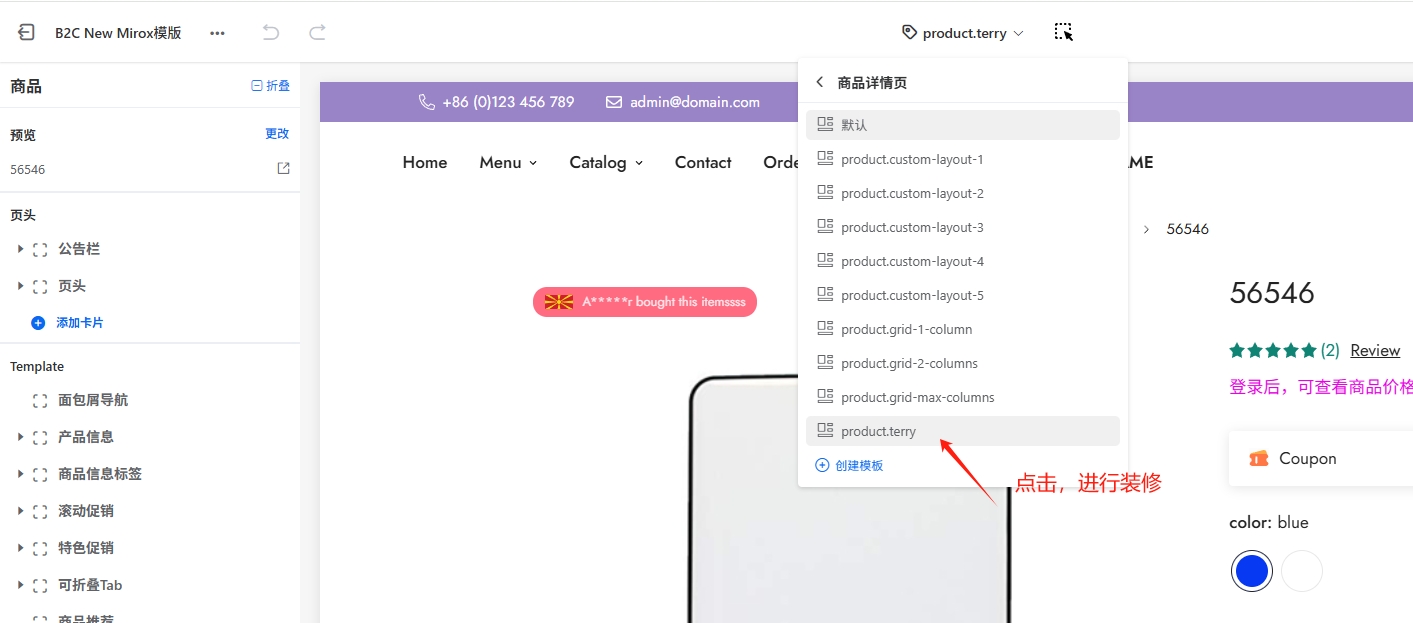Click the undo arrow icon
1413x623 pixels.
coord(270,33)
